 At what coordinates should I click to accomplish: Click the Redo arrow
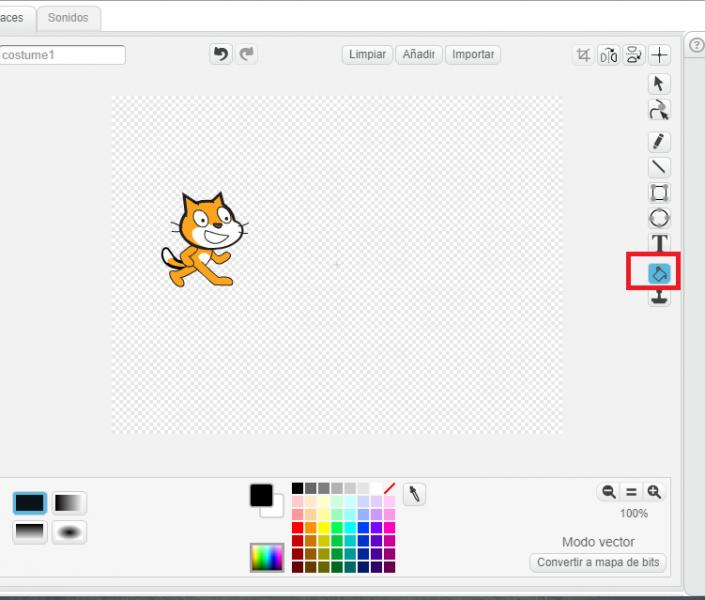pyautogui.click(x=246, y=54)
